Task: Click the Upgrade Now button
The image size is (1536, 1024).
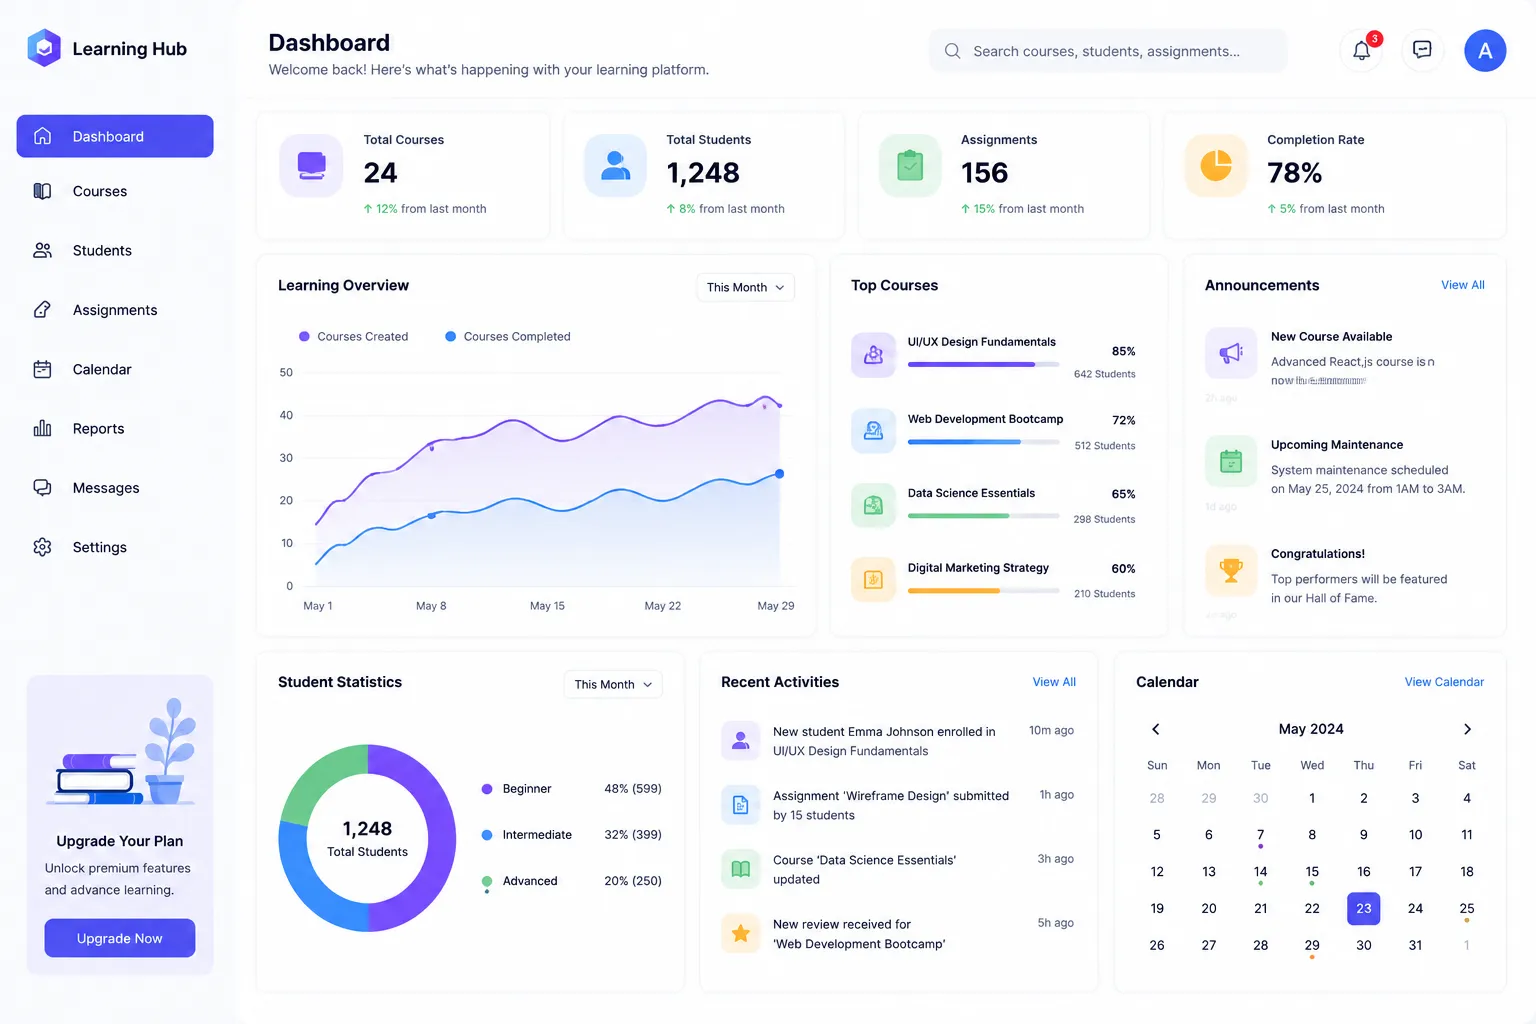Action: point(120,938)
